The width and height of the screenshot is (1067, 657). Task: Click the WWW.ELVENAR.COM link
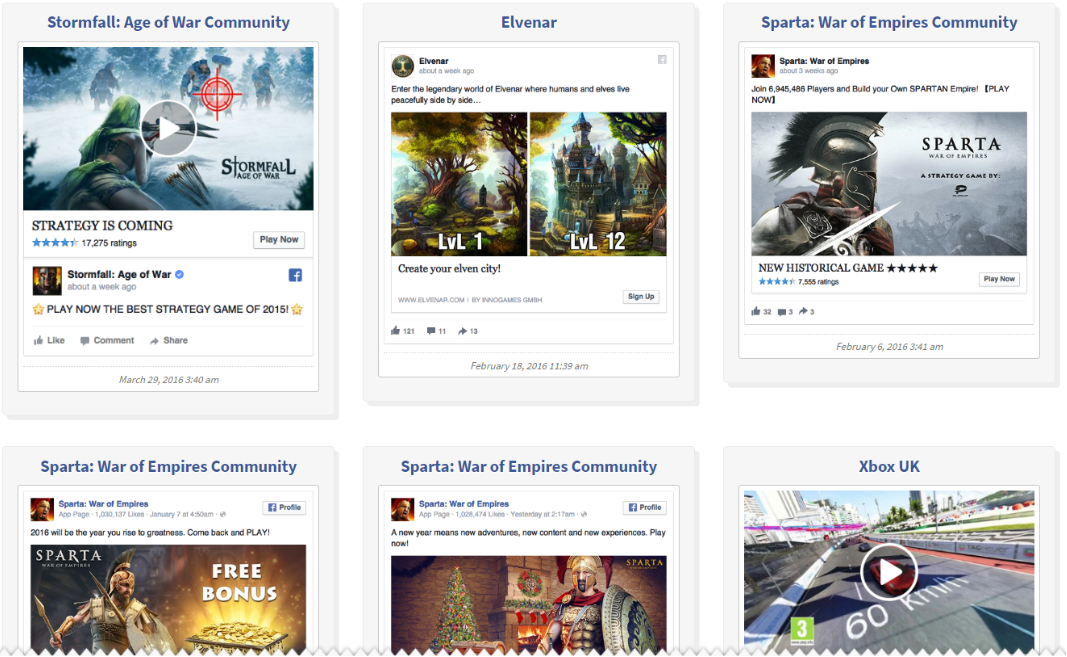(431, 300)
